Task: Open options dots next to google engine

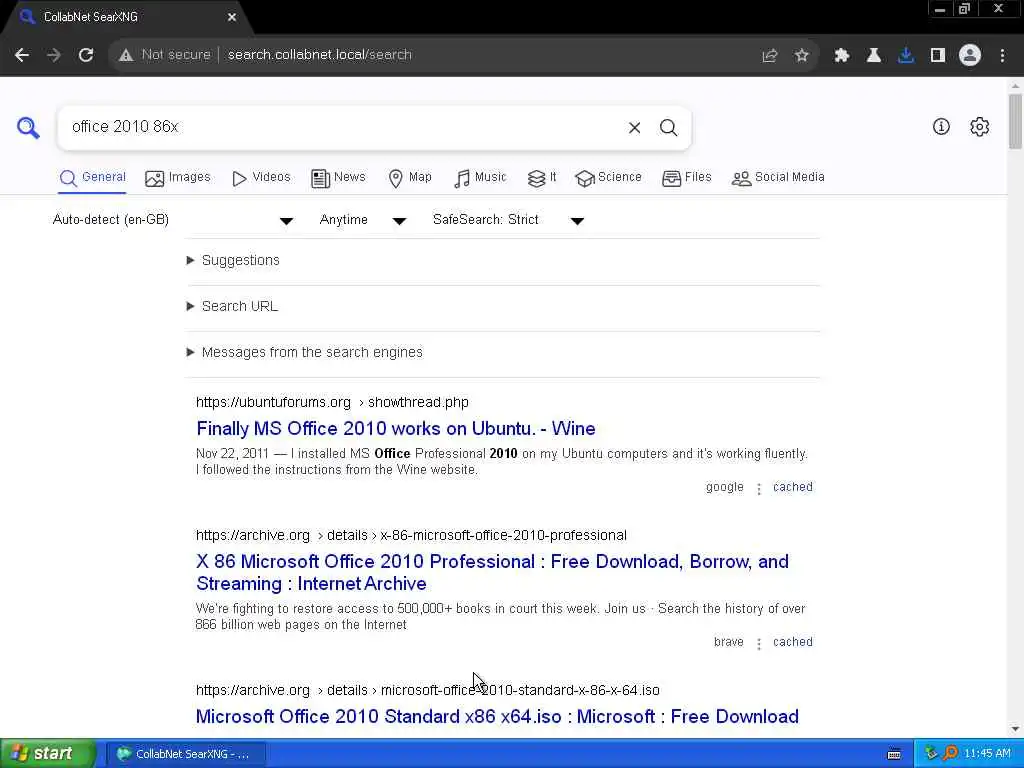Action: 759,488
